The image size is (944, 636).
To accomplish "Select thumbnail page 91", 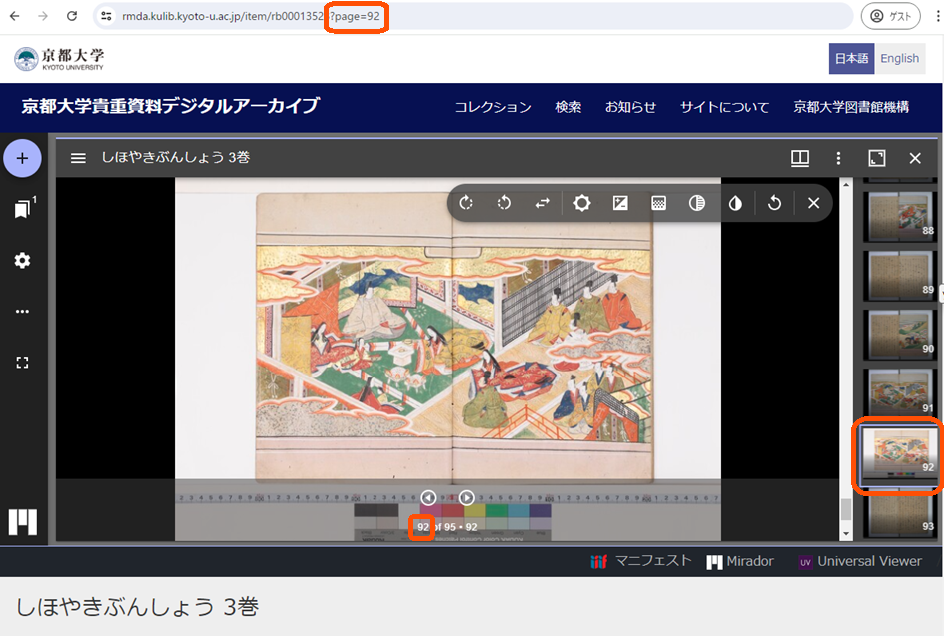I will point(900,393).
